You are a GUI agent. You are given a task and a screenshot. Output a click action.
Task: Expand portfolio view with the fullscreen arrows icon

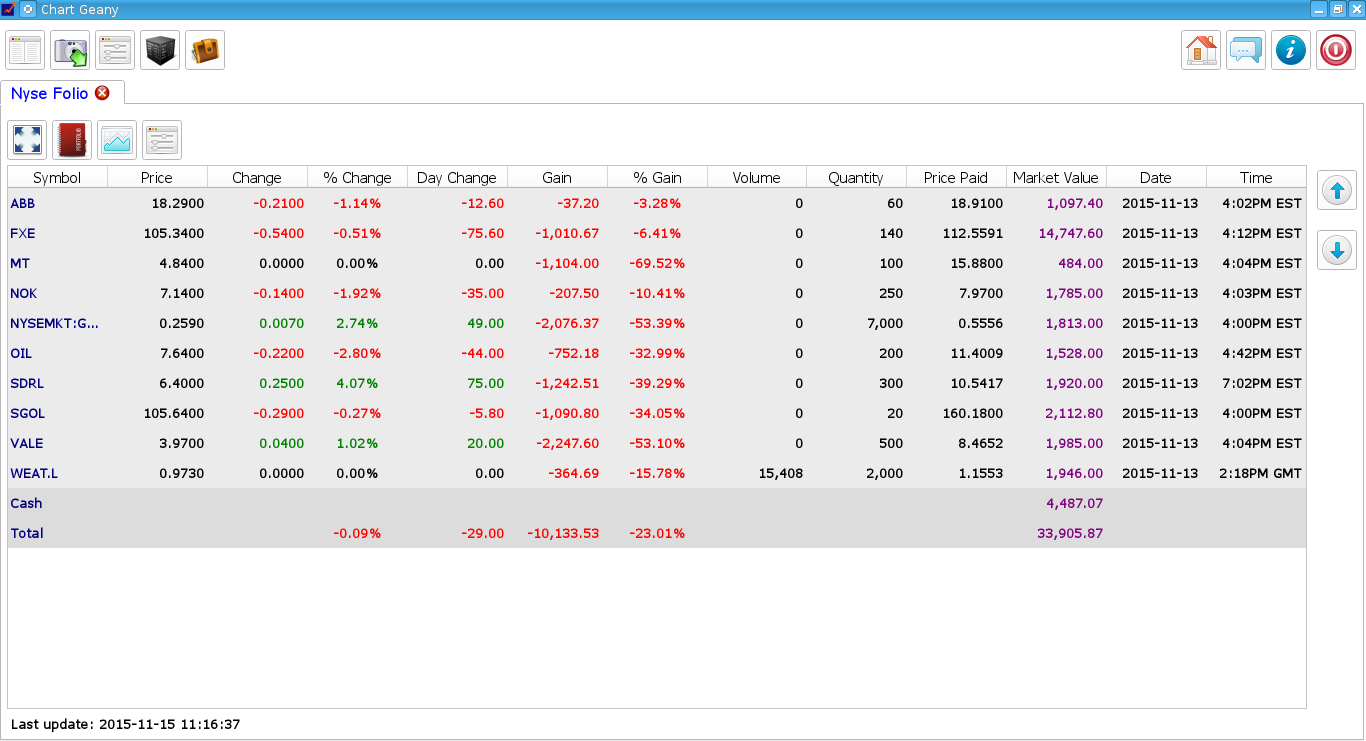27,140
